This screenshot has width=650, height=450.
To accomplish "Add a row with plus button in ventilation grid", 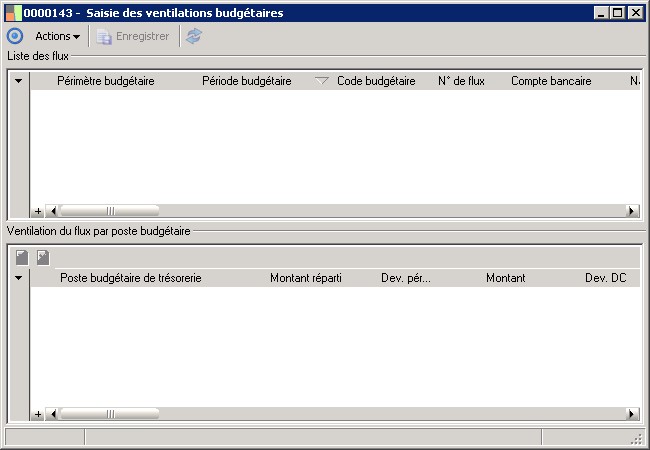I will 38,414.
